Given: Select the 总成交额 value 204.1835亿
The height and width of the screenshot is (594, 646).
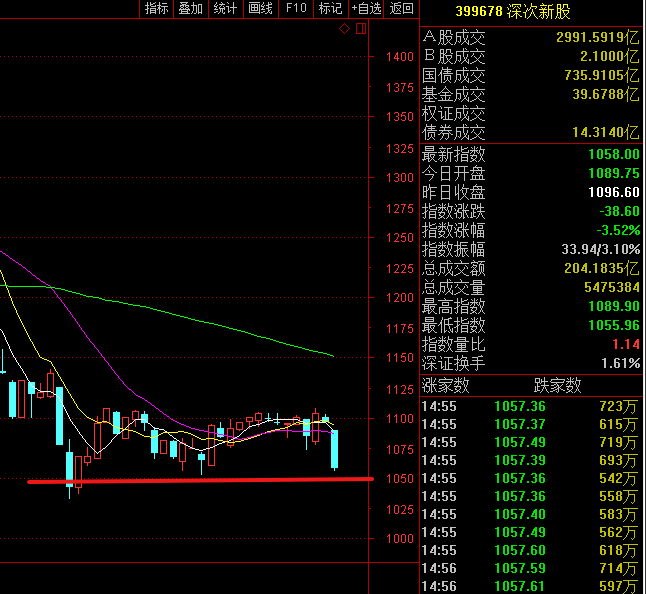Looking at the screenshot, I should [602, 269].
